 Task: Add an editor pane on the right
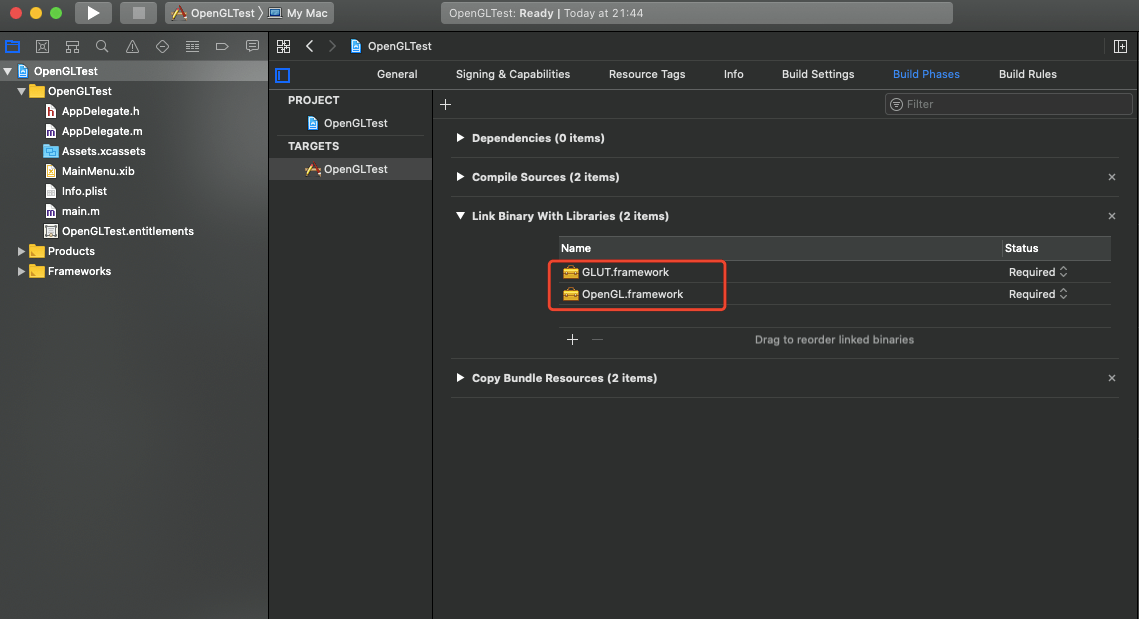tap(1120, 46)
